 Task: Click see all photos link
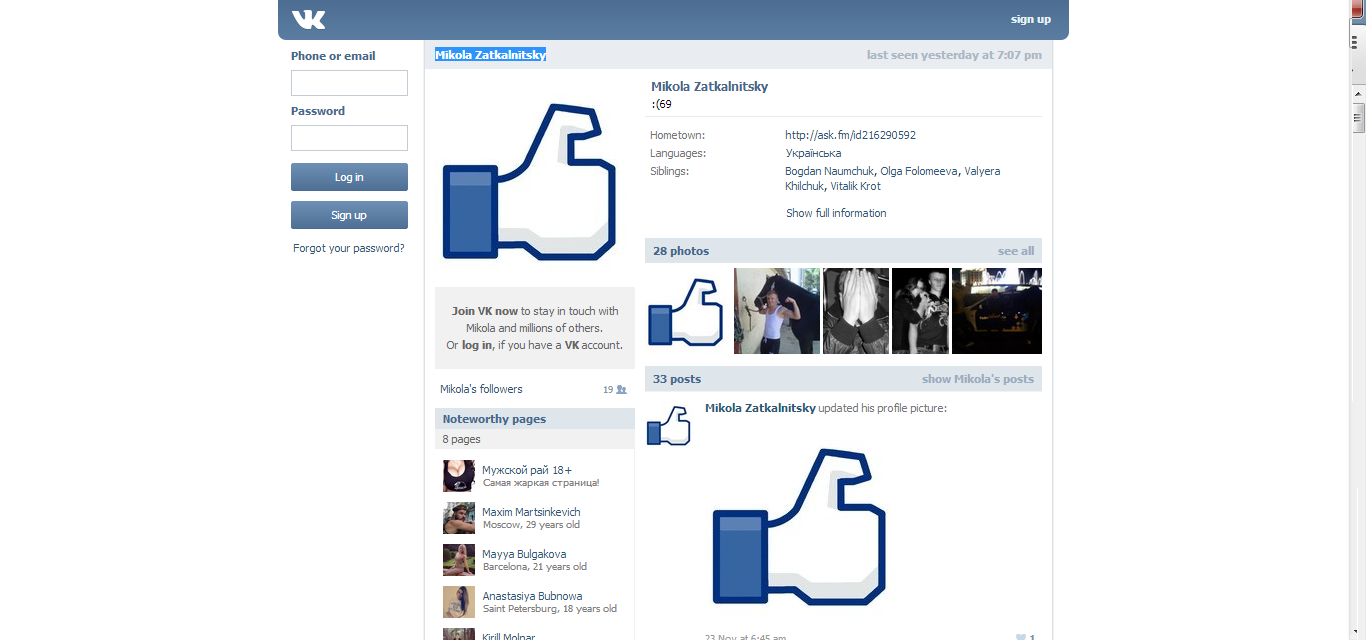(1016, 251)
